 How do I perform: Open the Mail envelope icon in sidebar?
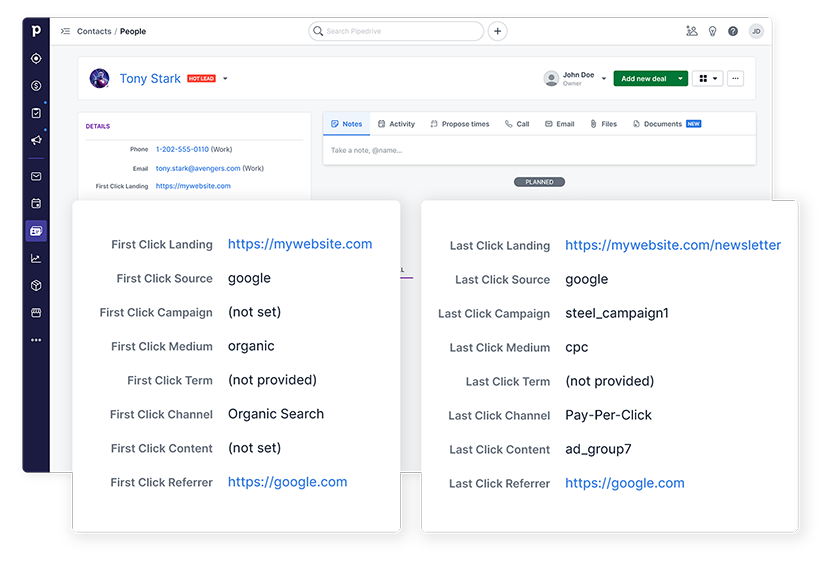pyautogui.click(x=36, y=176)
